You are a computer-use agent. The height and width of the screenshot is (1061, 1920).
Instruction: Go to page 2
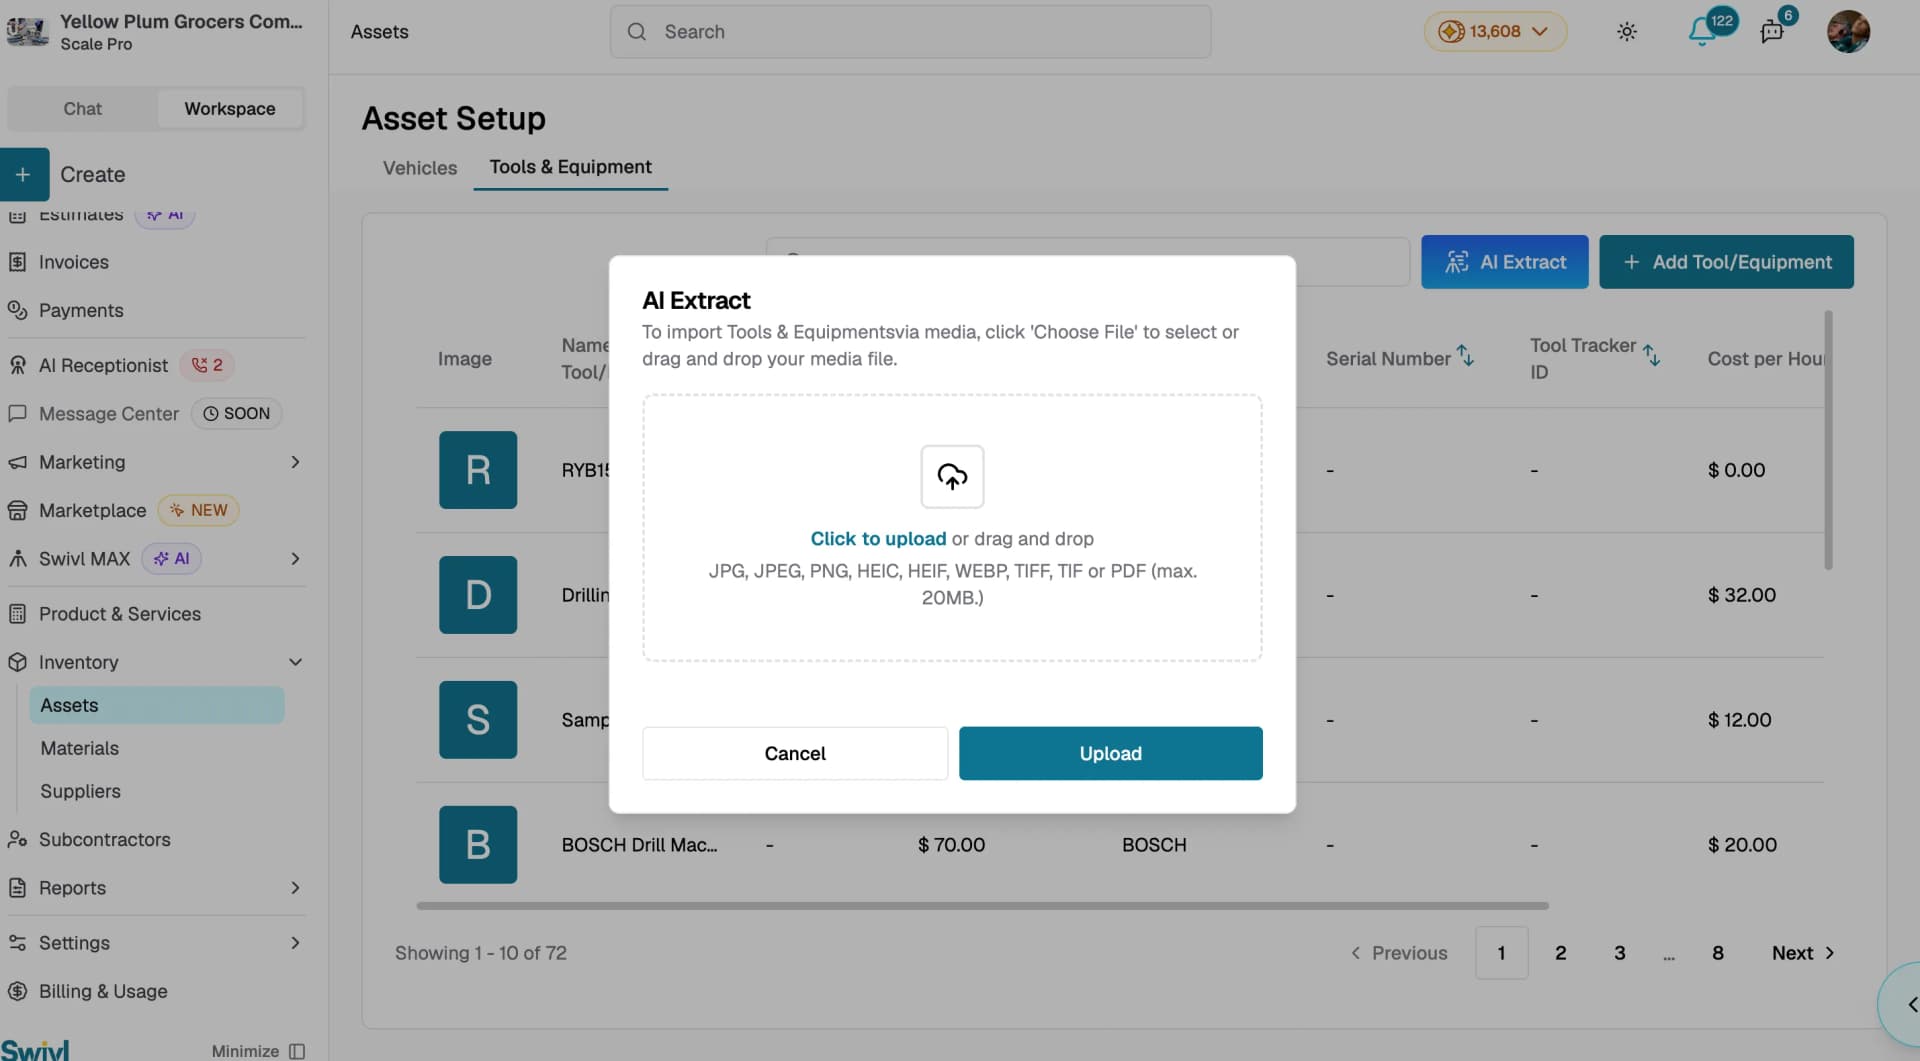(1560, 953)
